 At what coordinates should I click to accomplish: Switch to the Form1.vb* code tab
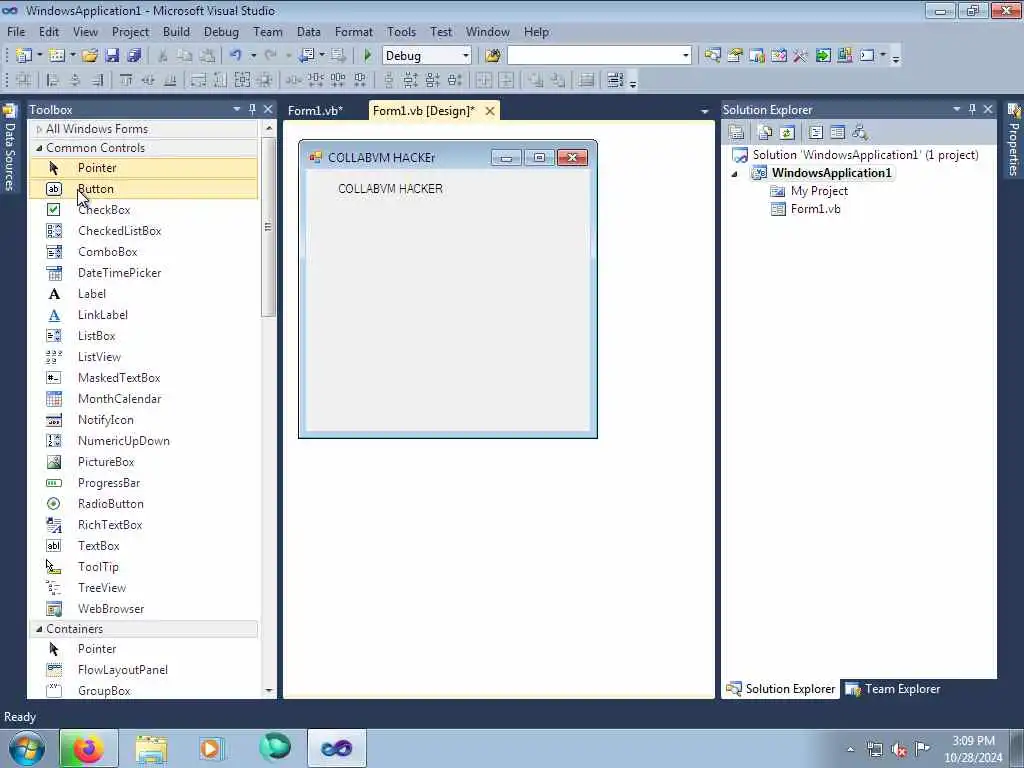pos(315,110)
